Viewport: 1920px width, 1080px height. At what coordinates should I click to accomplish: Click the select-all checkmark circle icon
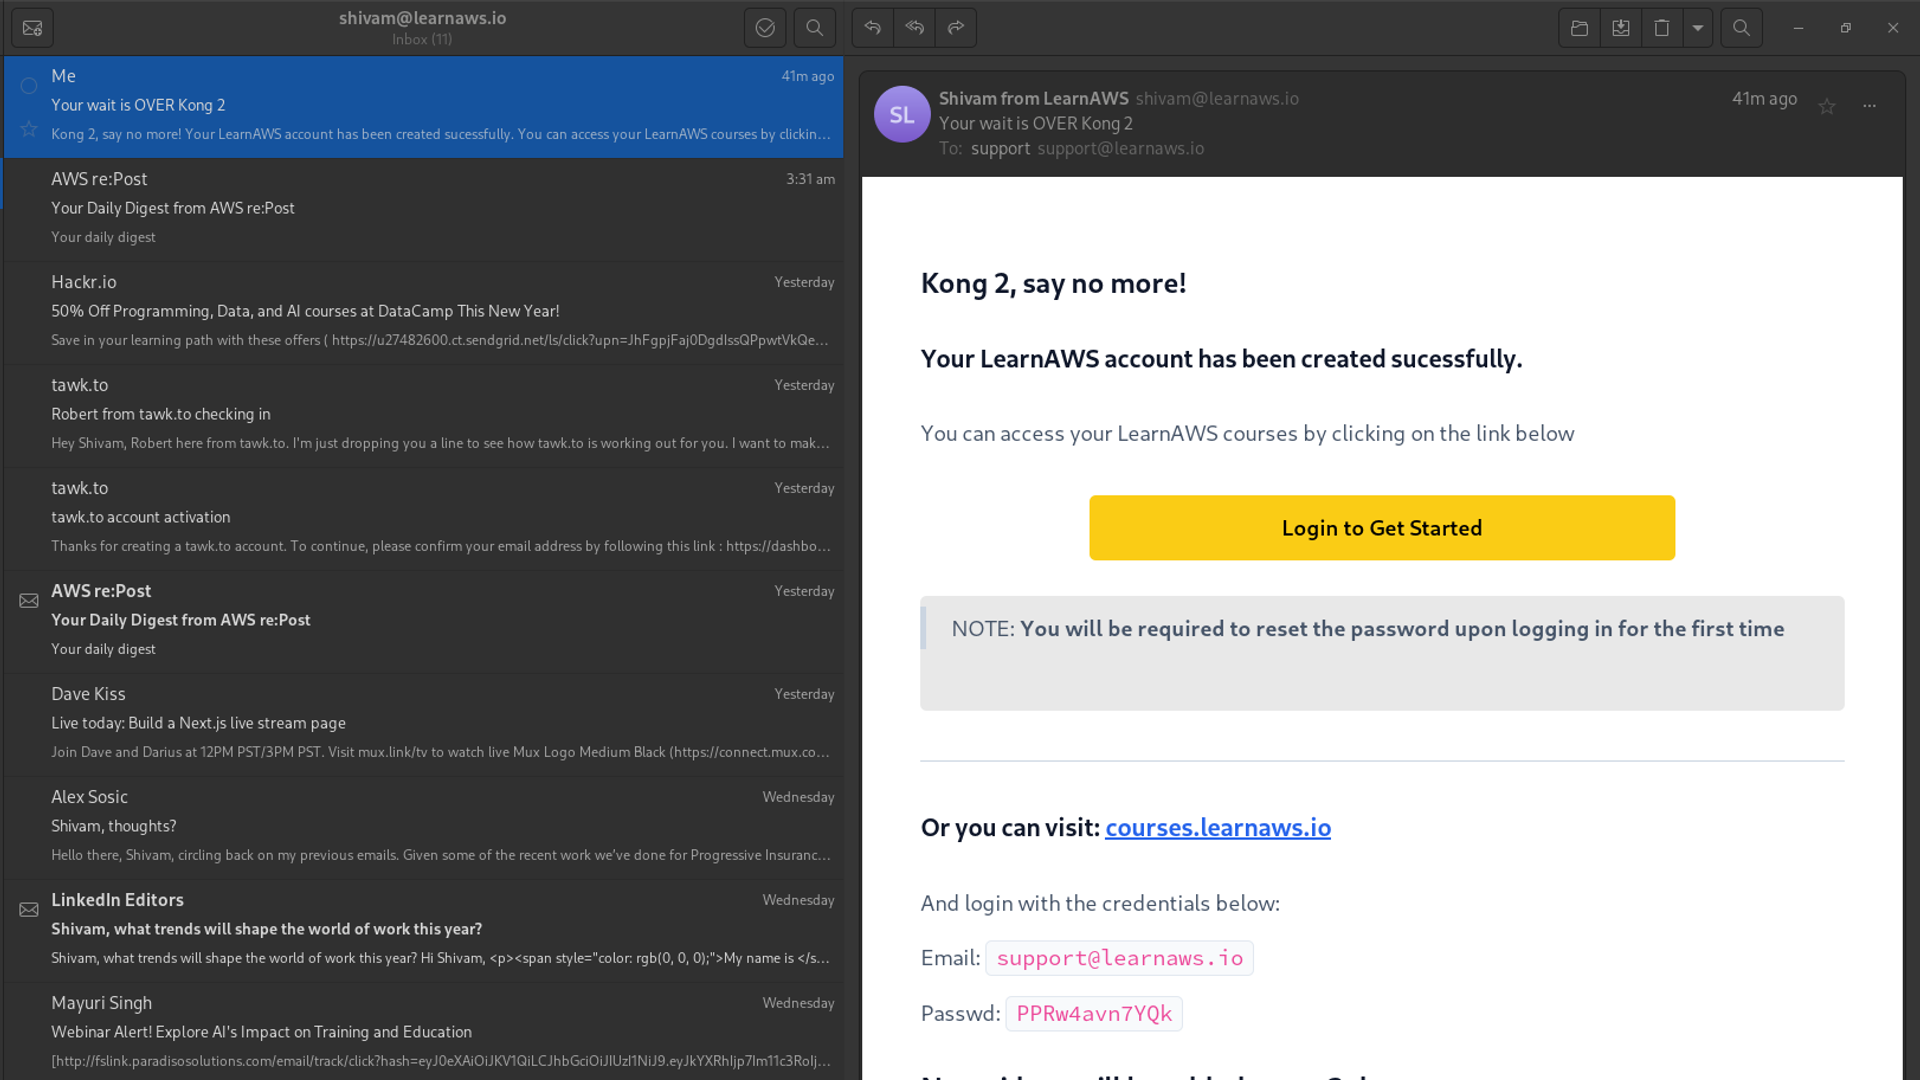point(765,28)
